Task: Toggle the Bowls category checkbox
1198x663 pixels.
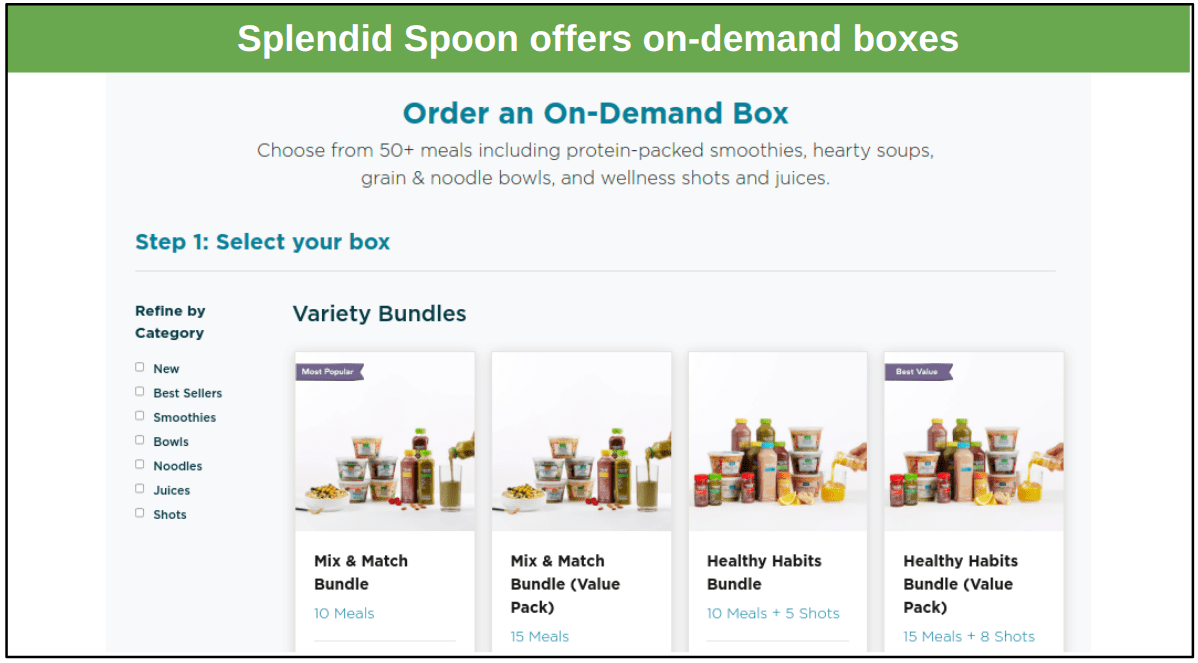Action: [140, 441]
